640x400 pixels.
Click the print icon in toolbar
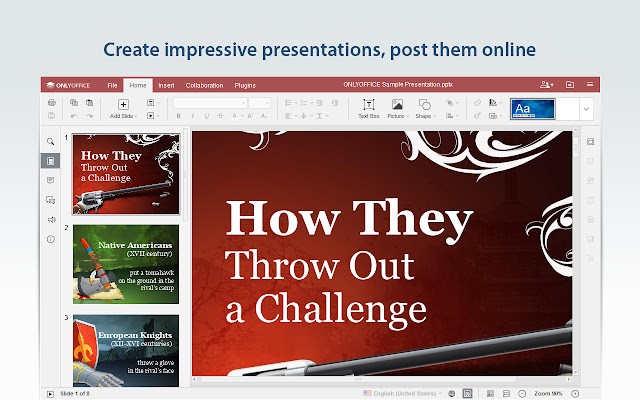click(x=52, y=103)
